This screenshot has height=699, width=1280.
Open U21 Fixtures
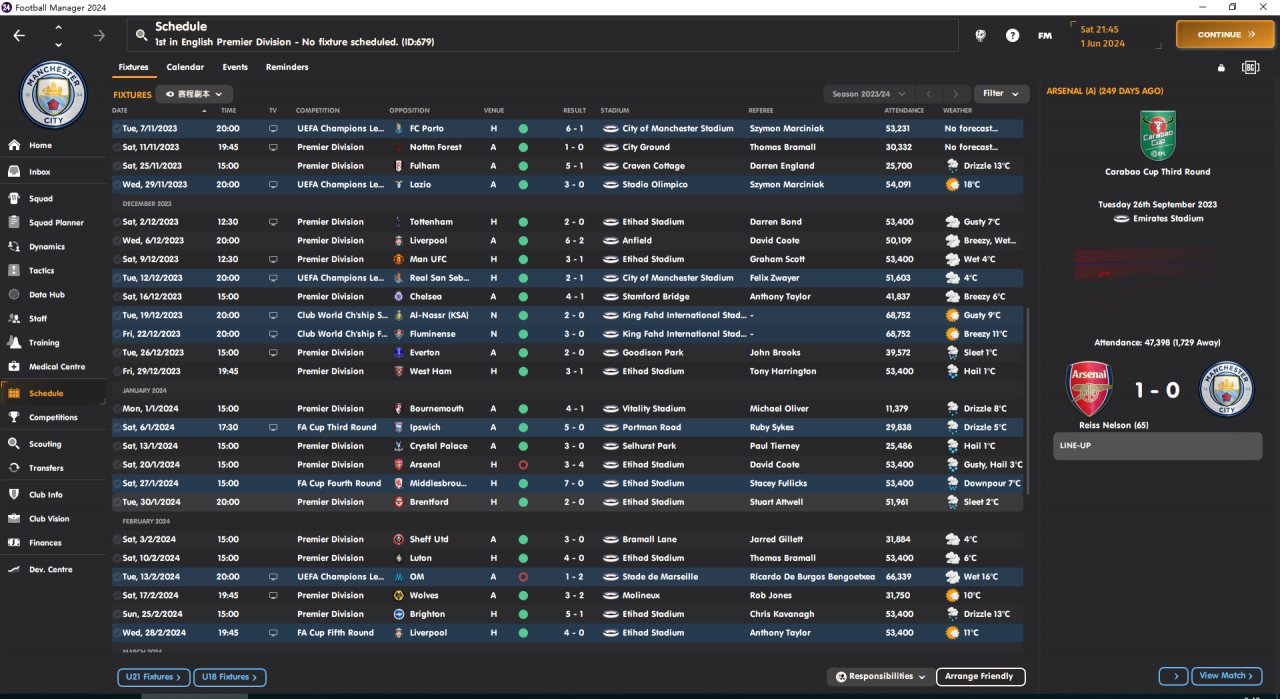click(153, 678)
